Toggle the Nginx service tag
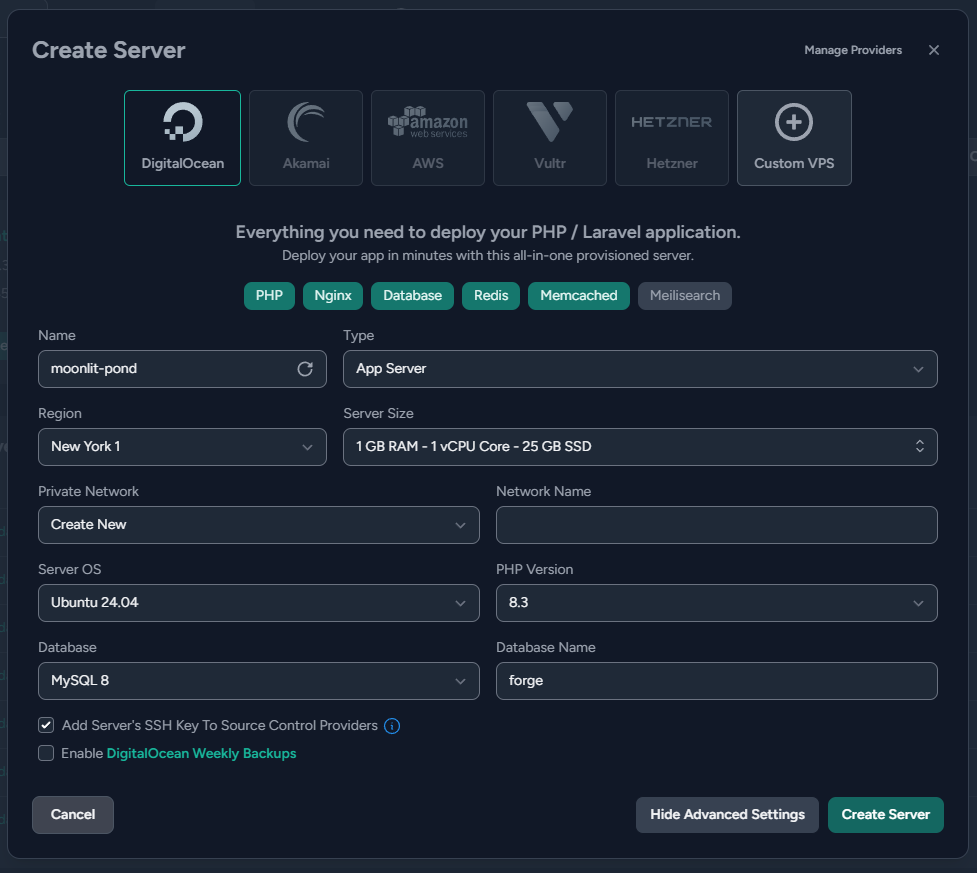977x873 pixels. coord(333,295)
